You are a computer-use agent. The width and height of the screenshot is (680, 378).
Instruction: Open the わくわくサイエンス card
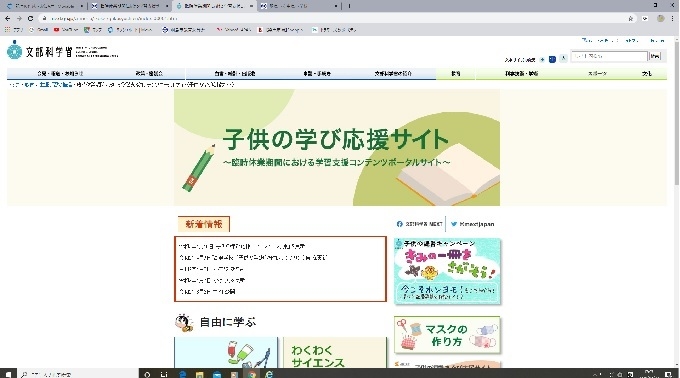click(335, 352)
